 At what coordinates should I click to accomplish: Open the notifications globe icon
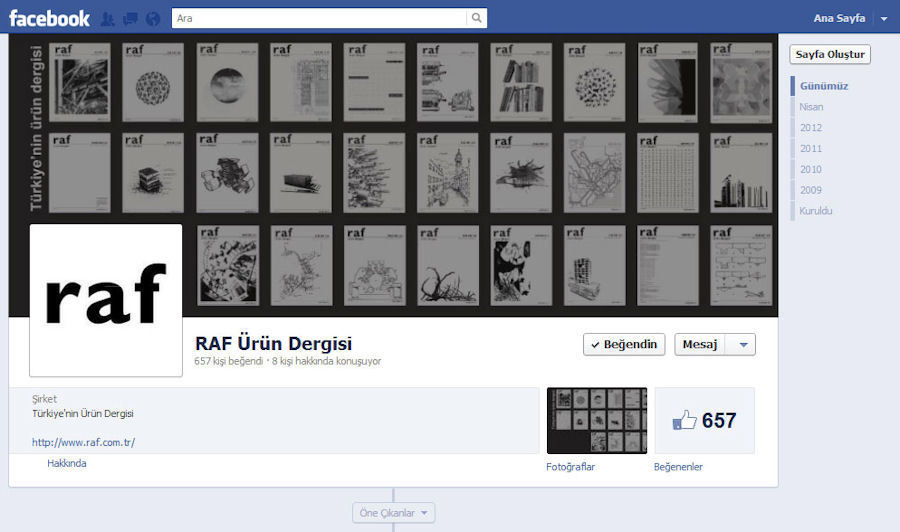(x=153, y=19)
